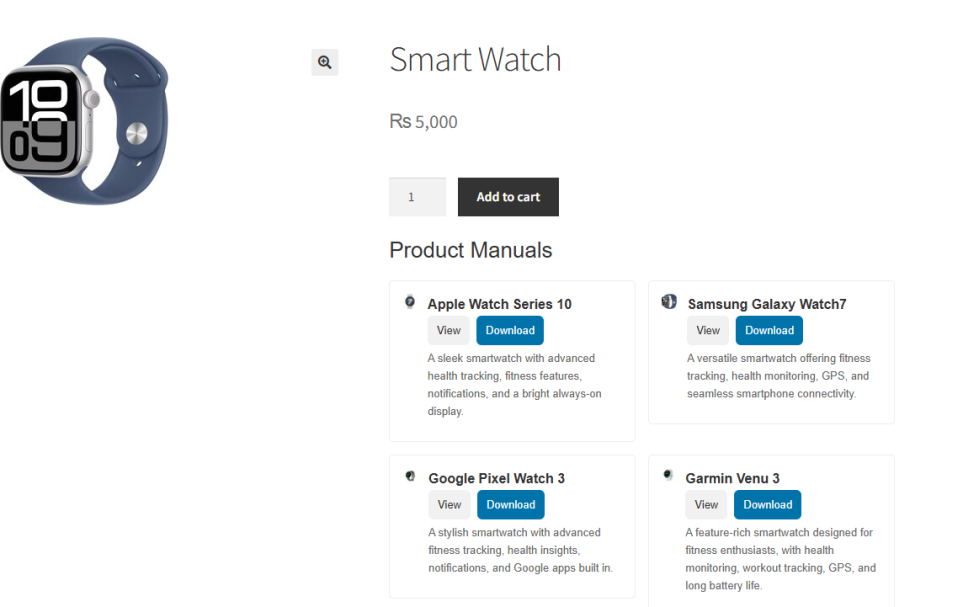Click the Google Pixel Watch 3 title
Image resolution: width=979 pixels, height=607 pixels.
point(496,478)
